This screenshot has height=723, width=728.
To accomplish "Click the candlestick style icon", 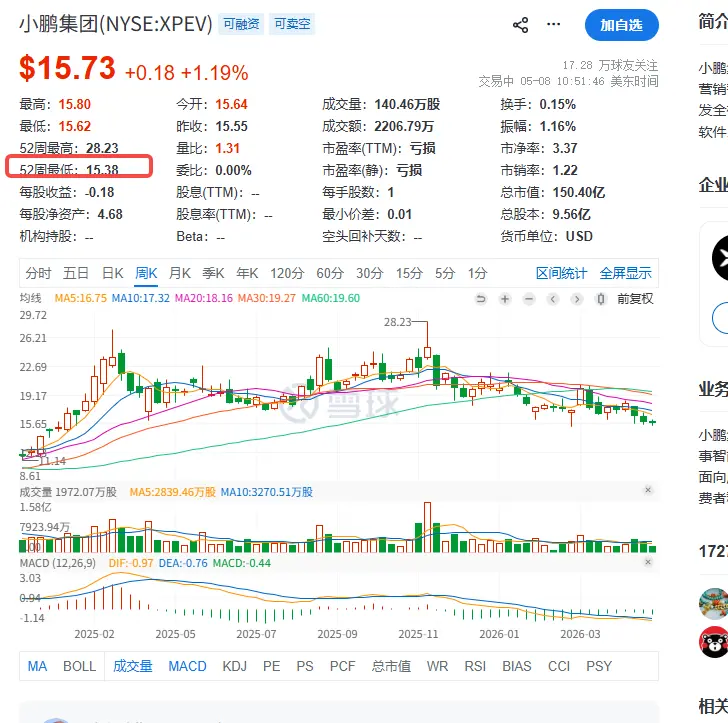I will [x=601, y=299].
